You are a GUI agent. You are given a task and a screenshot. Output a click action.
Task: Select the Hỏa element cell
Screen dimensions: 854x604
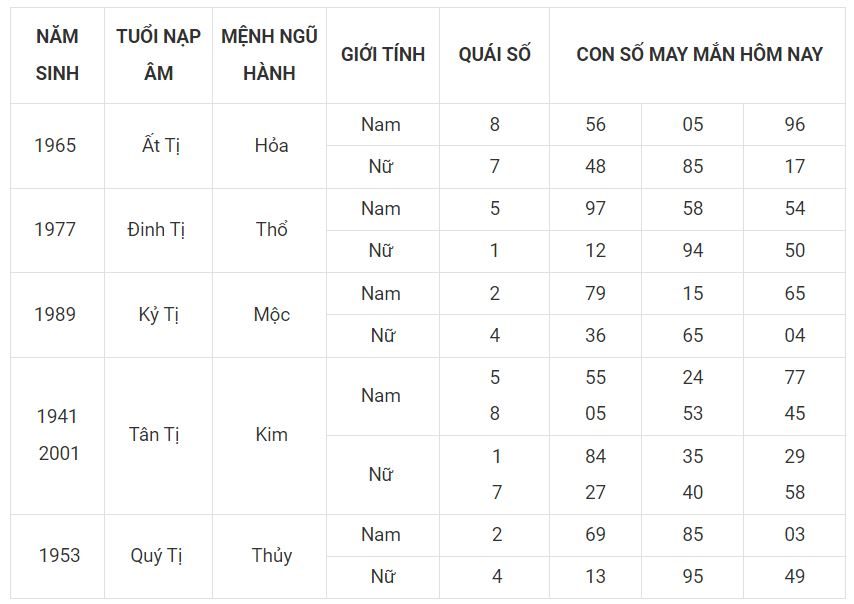tap(270, 146)
